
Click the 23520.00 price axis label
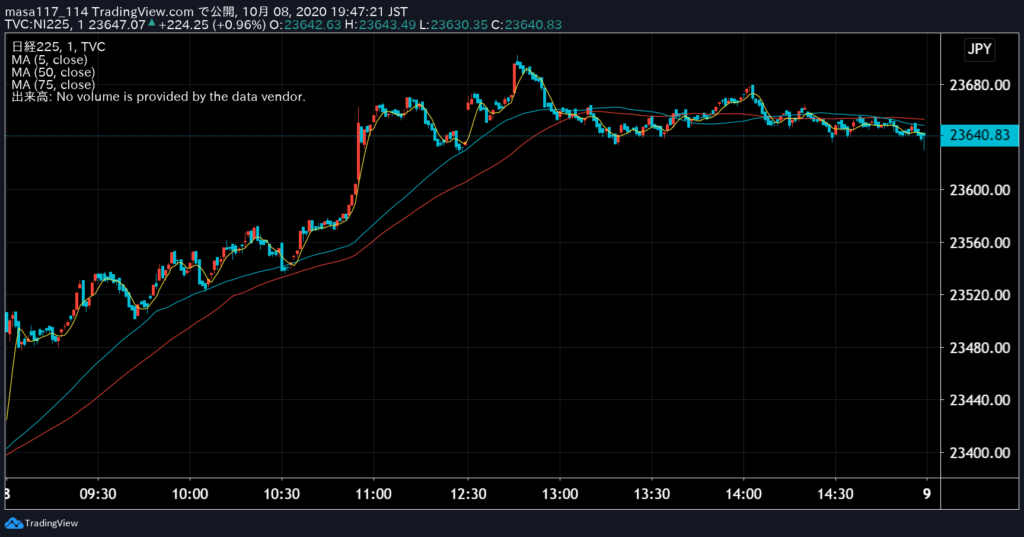(979, 295)
